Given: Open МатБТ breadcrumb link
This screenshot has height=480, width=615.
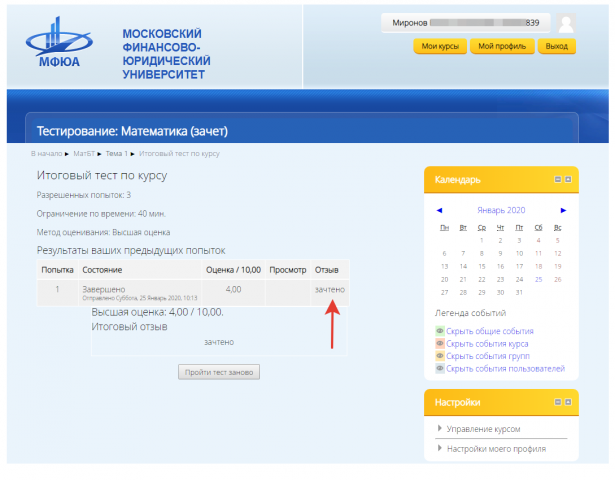Looking at the screenshot, I should tap(84, 154).
